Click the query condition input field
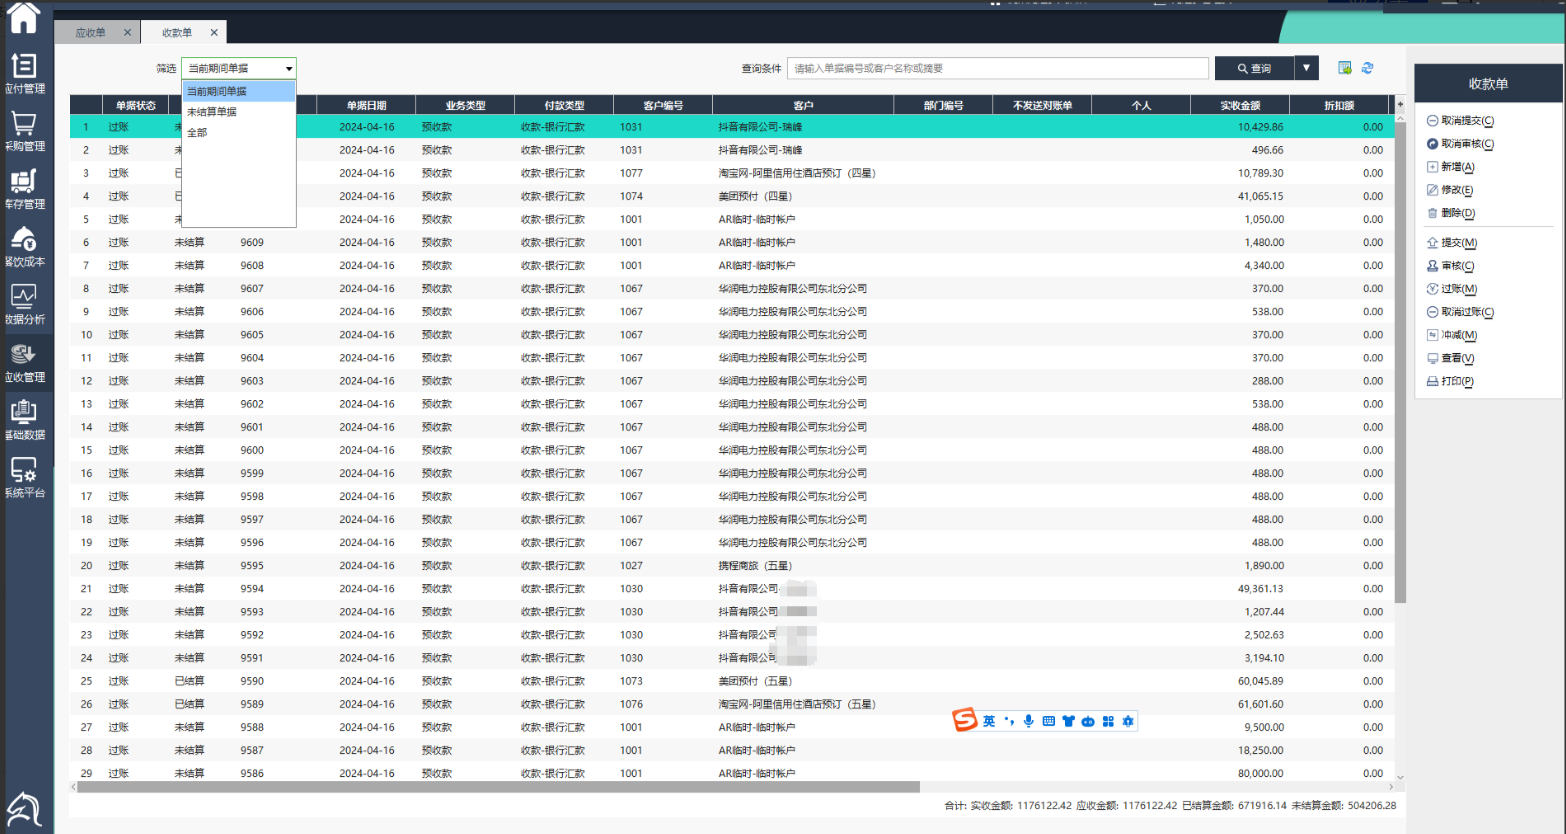Viewport: 1566px width, 834px height. pos(997,68)
